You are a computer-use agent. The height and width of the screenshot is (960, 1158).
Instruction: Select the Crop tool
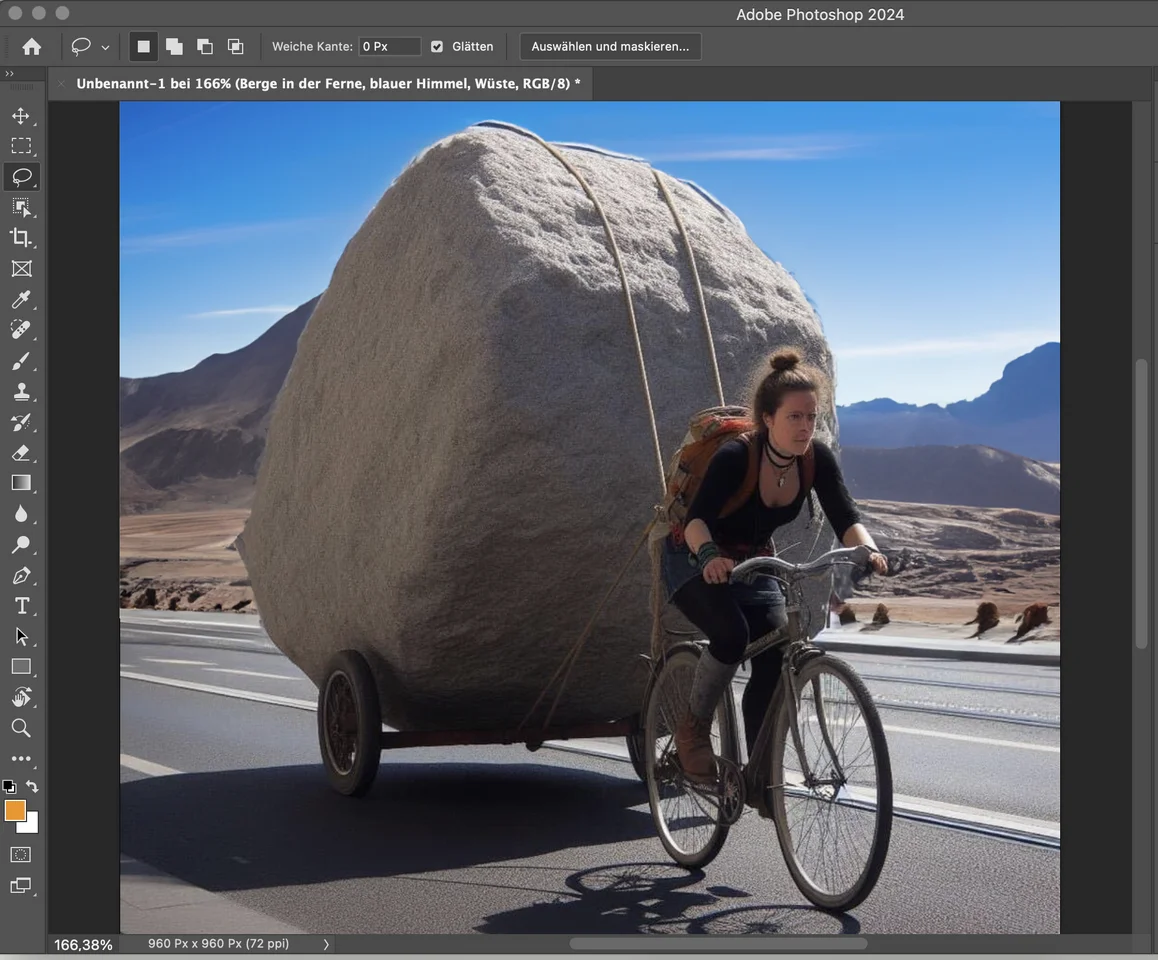(21, 238)
